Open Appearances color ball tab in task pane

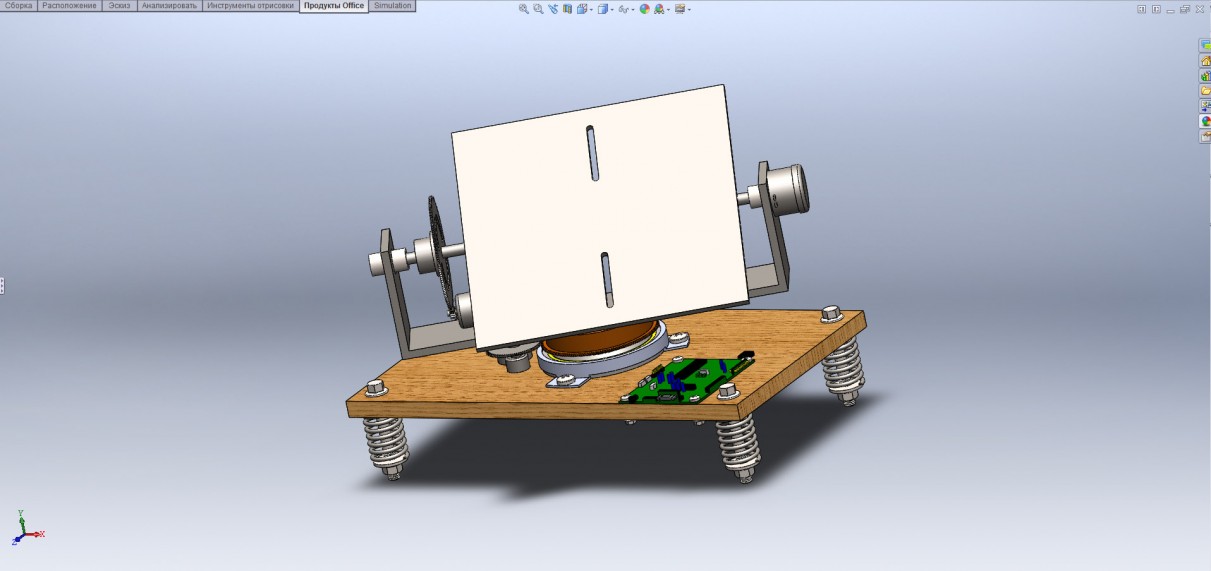tap(1205, 121)
